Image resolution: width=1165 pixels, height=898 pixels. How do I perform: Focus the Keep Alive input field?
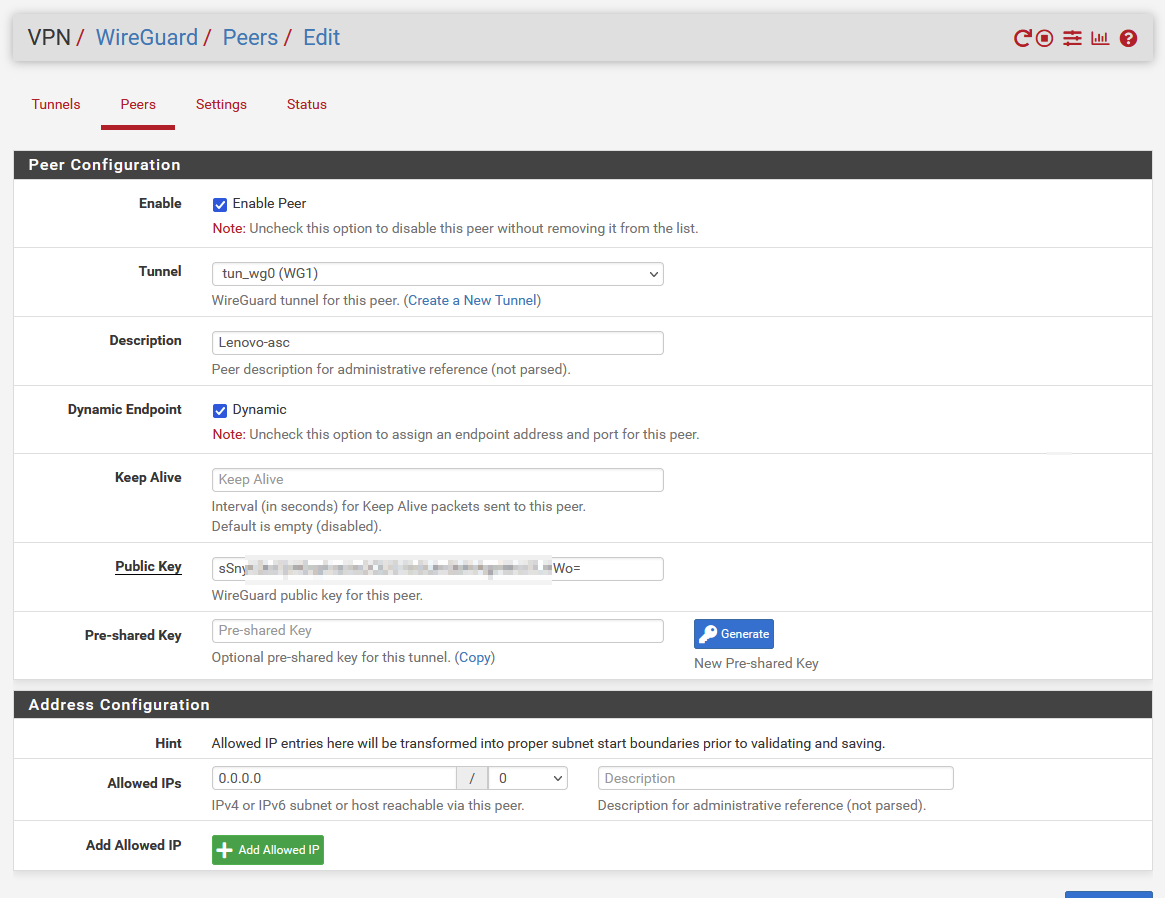[437, 480]
